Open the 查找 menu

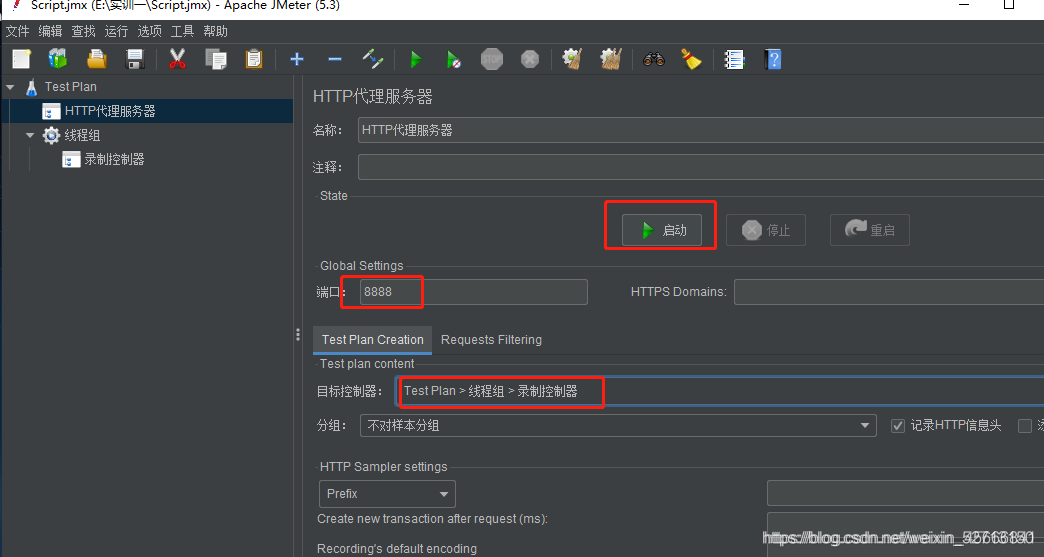pyautogui.click(x=83, y=31)
